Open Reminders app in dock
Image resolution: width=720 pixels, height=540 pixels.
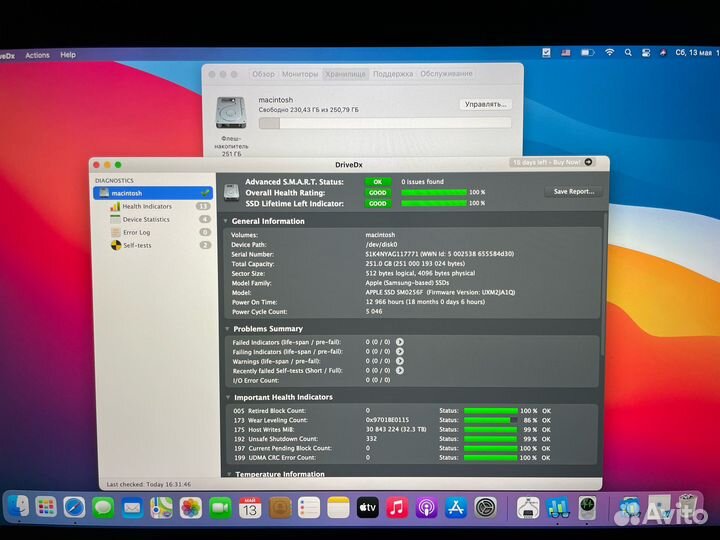(309, 508)
